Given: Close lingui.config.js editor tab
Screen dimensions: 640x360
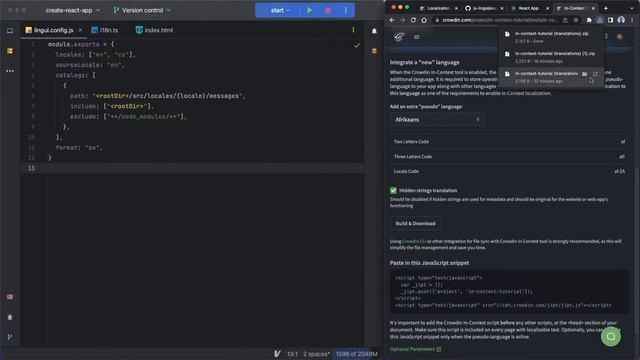Looking at the screenshot, I should [x=80, y=30].
